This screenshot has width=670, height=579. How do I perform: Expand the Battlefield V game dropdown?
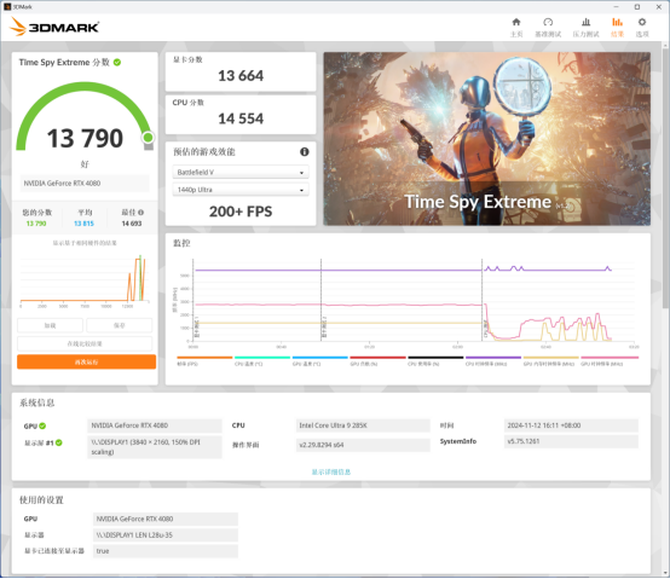241,172
